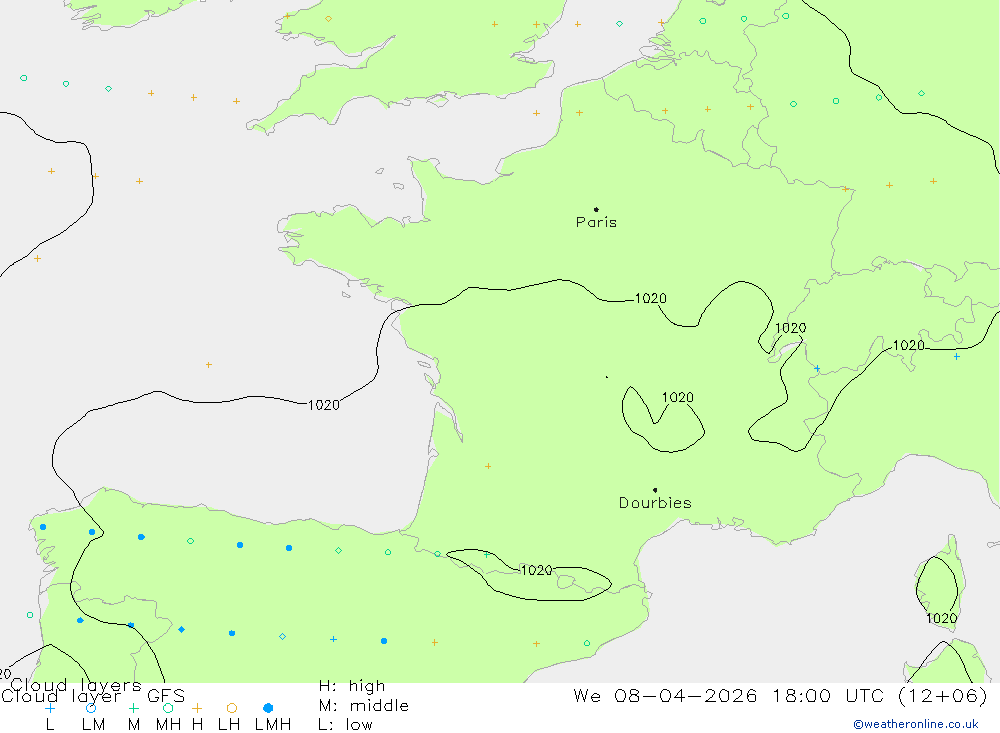This screenshot has height=733, width=1000.
Task: Click the 1020 isobar label below Paris
Action: (651, 299)
